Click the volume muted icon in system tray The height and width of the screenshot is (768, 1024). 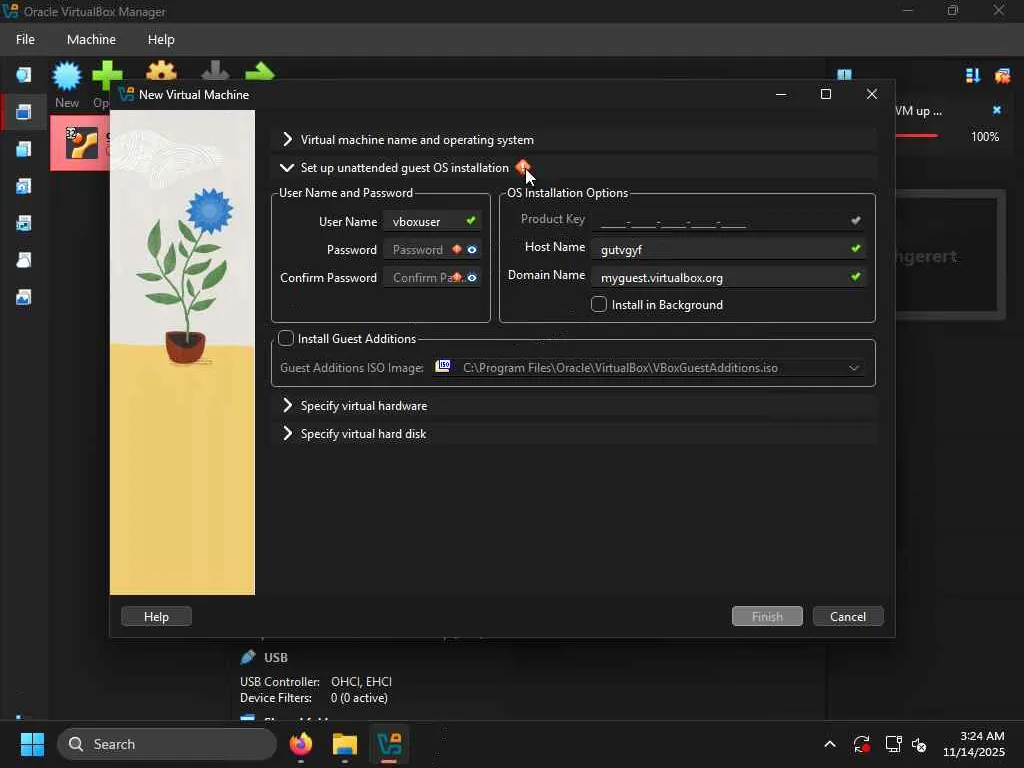tap(919, 744)
